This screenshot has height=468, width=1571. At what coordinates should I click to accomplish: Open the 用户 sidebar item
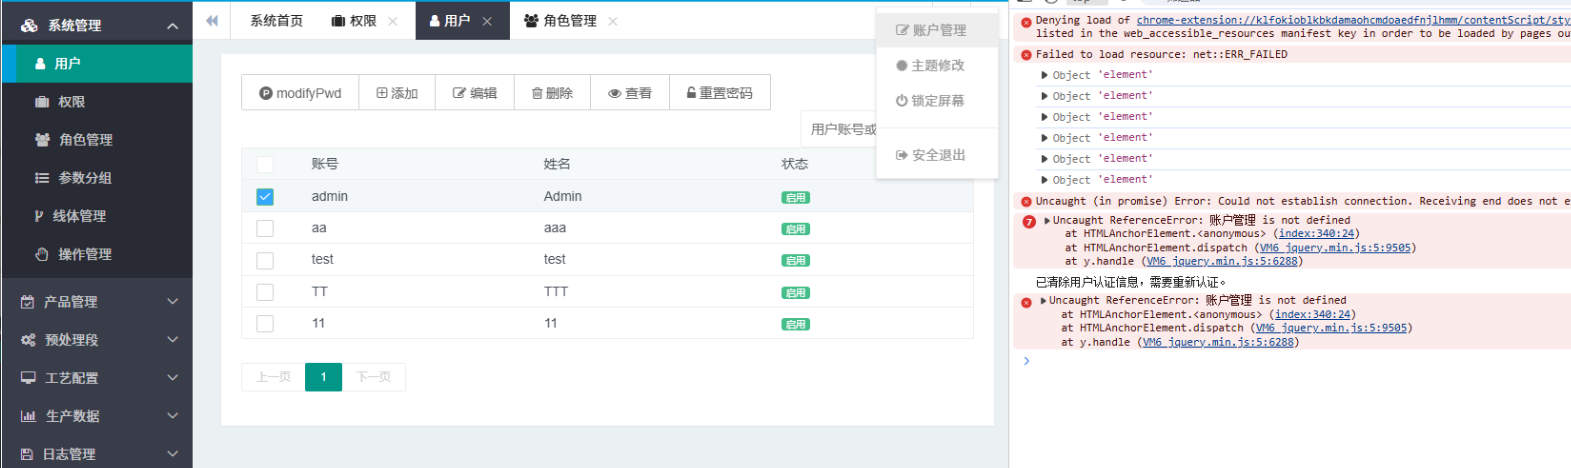(x=96, y=63)
